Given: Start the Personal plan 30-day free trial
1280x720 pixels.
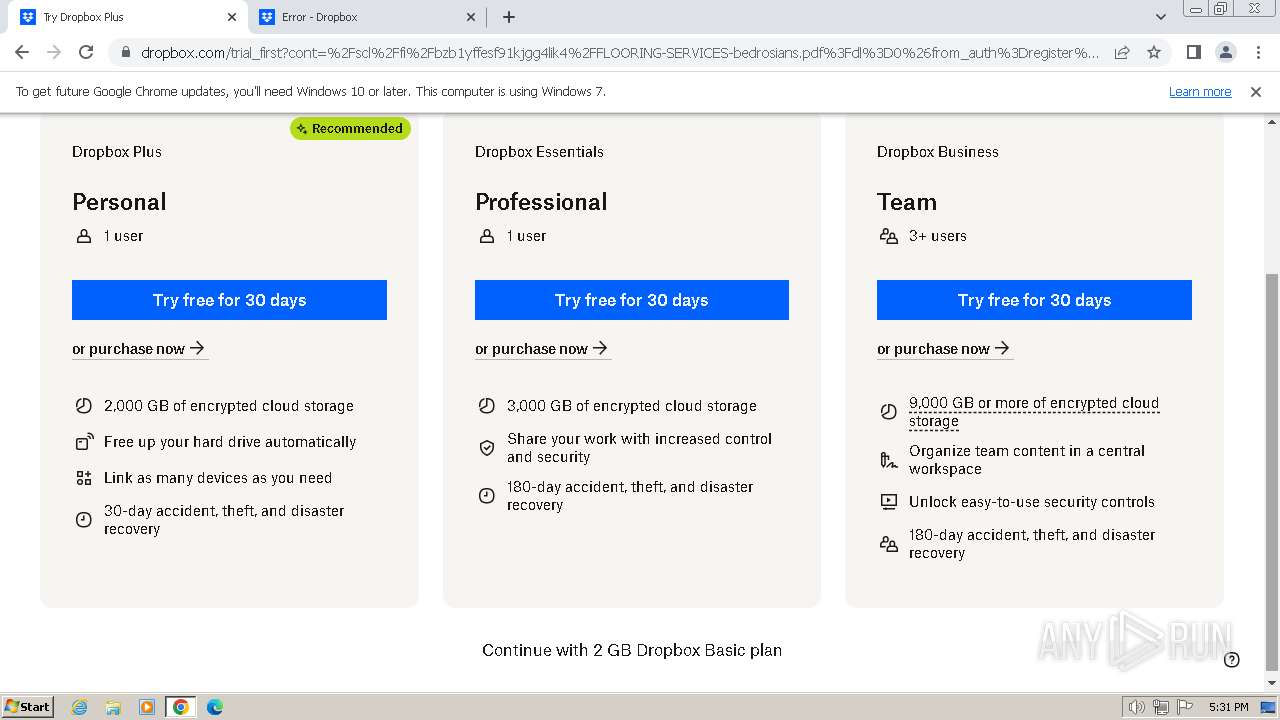Looking at the screenshot, I should (x=229, y=300).
